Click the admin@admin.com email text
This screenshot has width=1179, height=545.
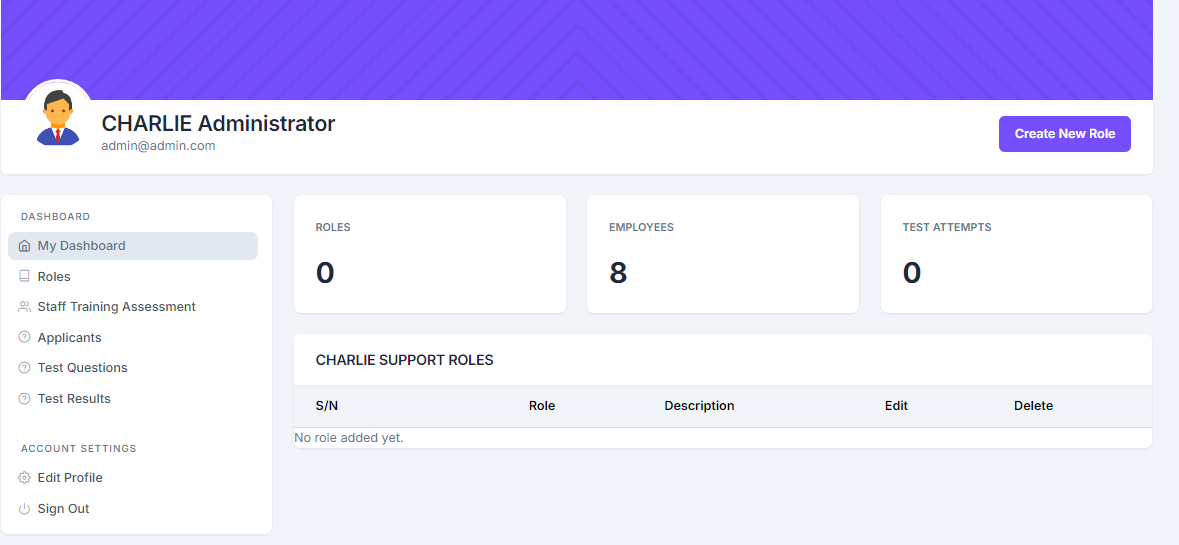(158, 146)
